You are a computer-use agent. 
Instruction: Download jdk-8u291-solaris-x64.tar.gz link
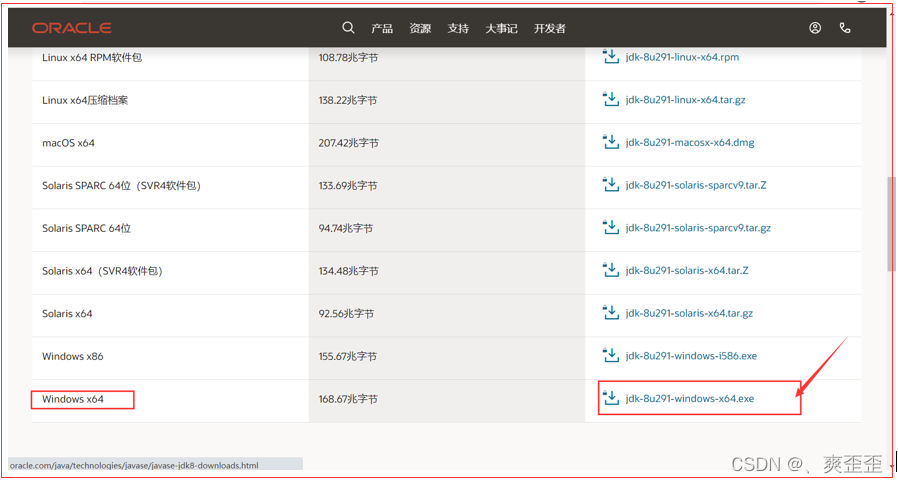[x=689, y=313]
